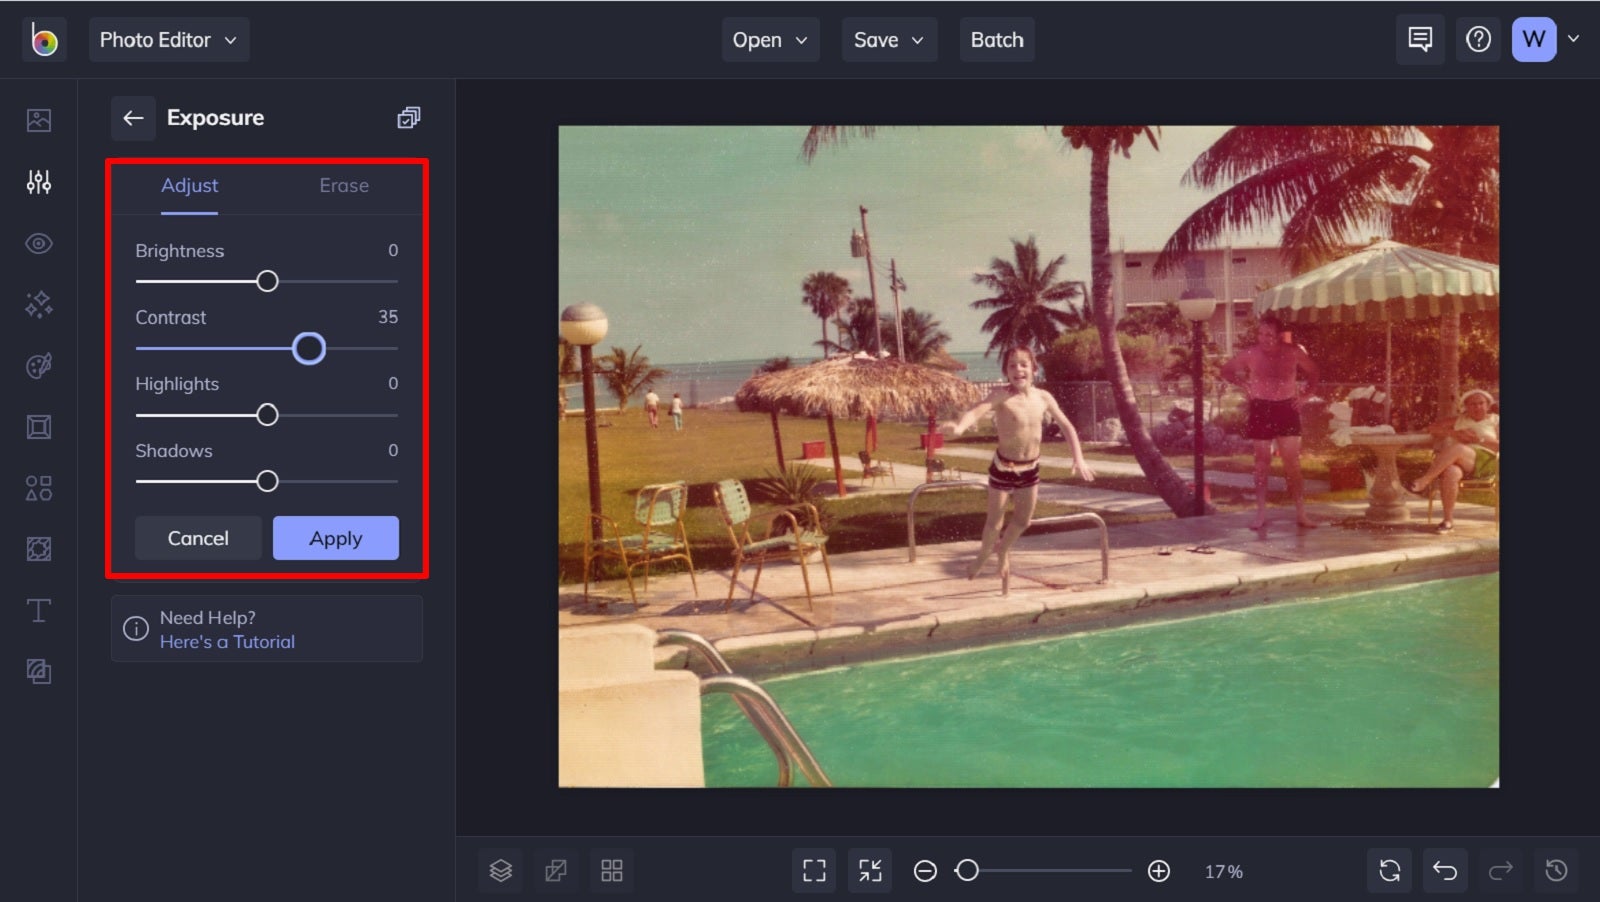The height and width of the screenshot is (902, 1600).
Task: Fit the image to screen
Action: pos(813,870)
